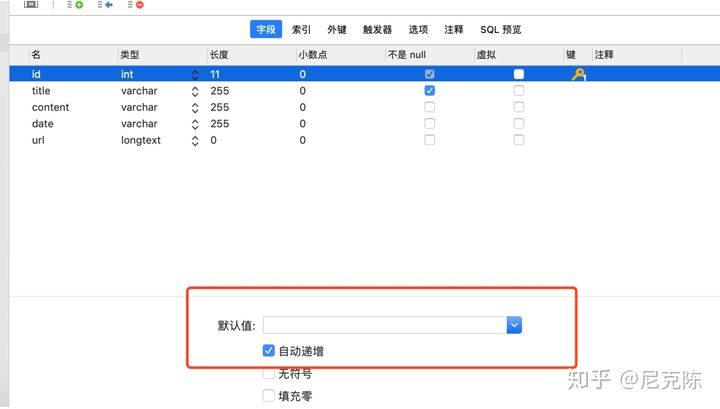Enable 虚拟 checkbox for title row

pyautogui.click(x=519, y=90)
